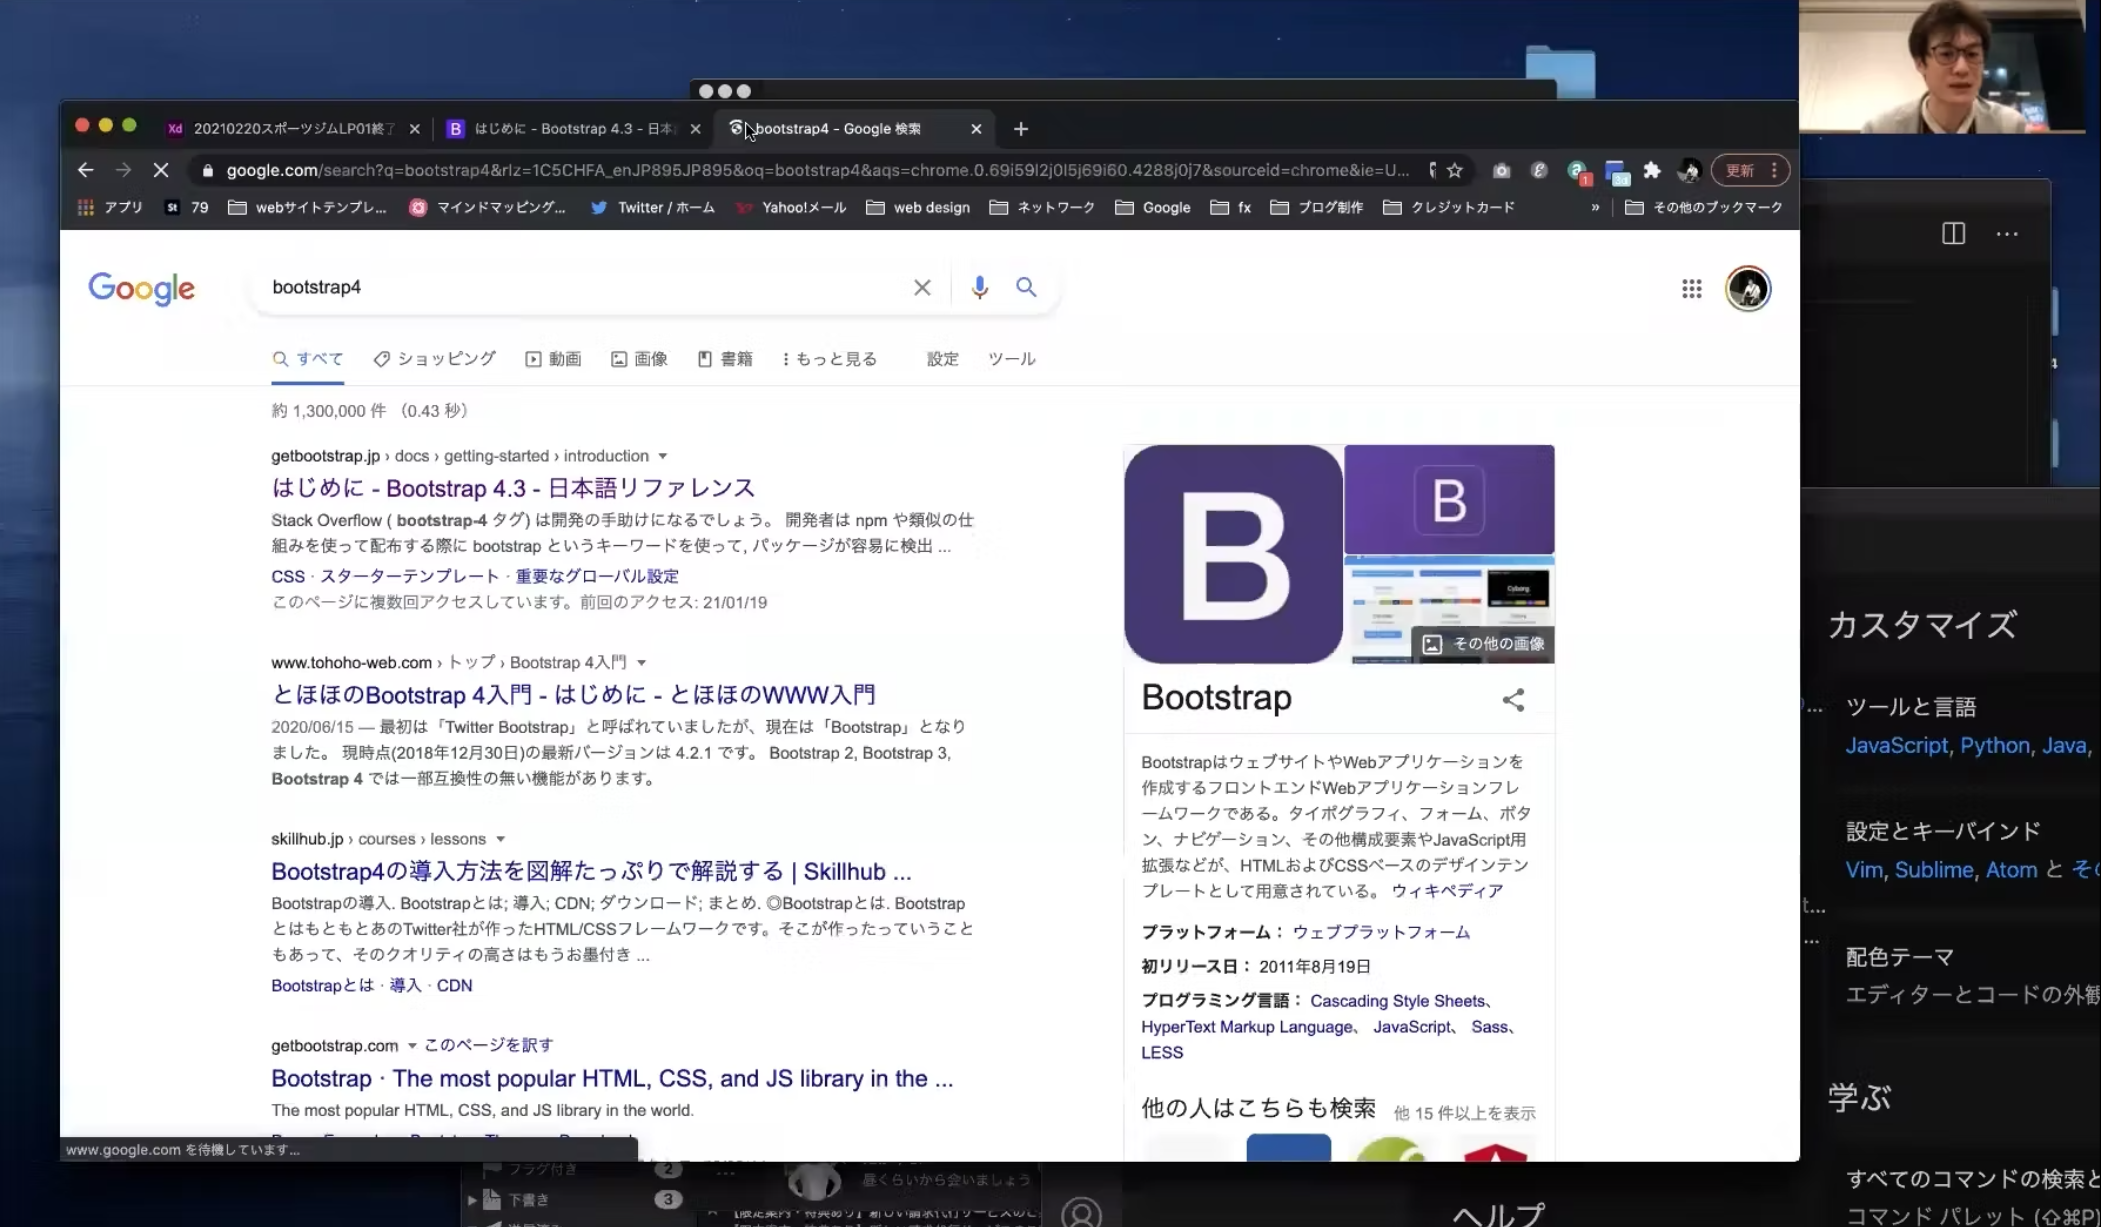The height and width of the screenshot is (1227, 2101).
Task: Open the Twitter / ホーム bookmark
Action: 652,207
